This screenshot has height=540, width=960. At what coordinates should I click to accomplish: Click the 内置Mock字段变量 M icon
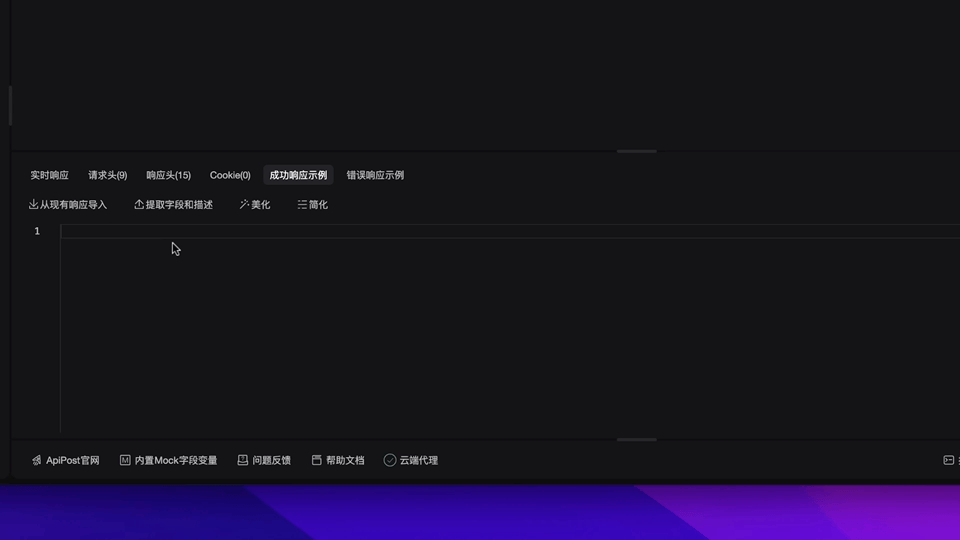[x=125, y=460]
